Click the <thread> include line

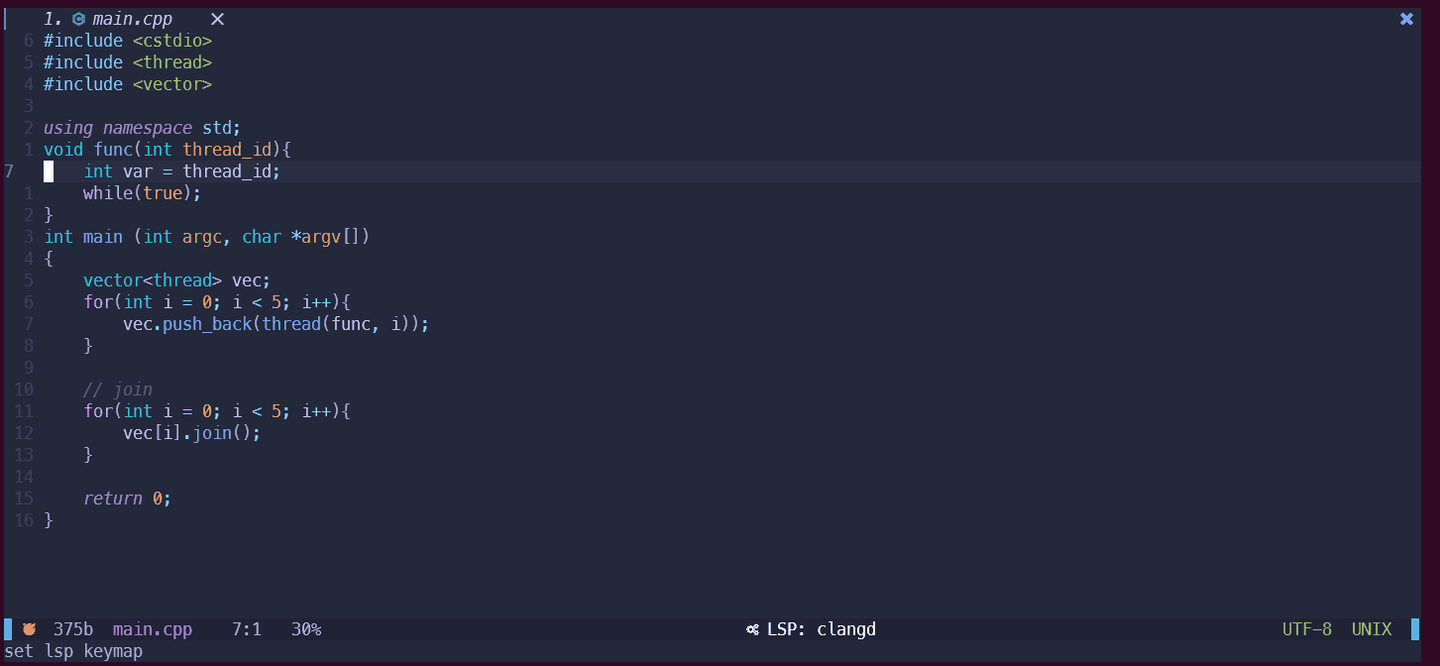127,62
